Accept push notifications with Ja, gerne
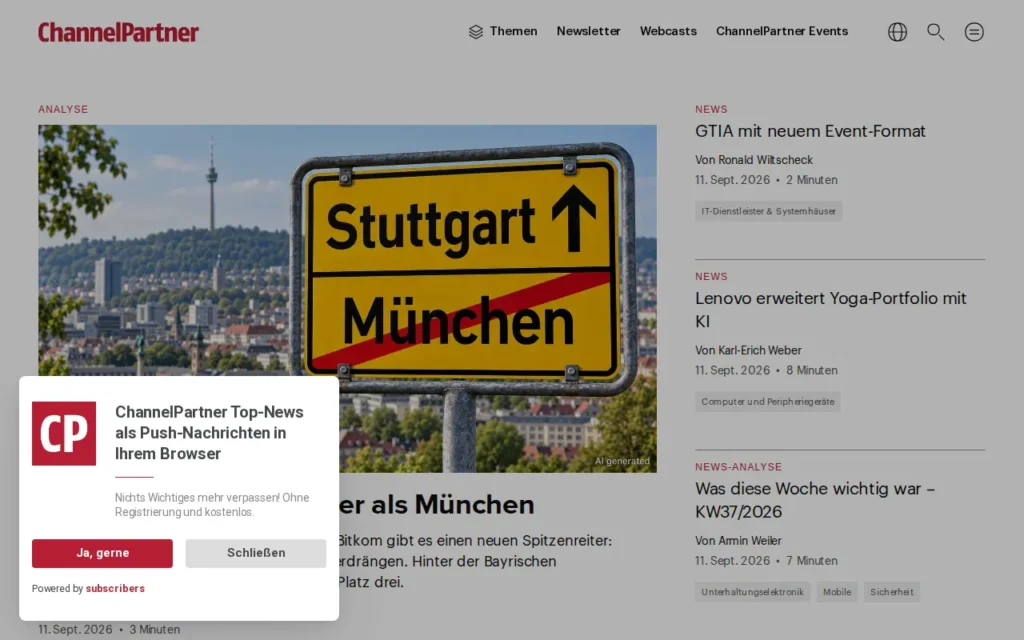 [x=103, y=553]
